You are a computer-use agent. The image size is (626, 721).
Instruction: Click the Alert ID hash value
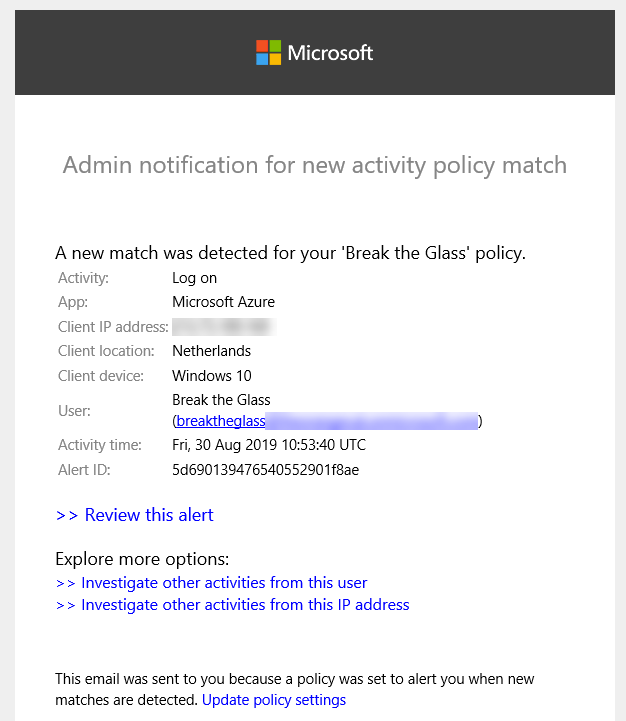pos(265,469)
